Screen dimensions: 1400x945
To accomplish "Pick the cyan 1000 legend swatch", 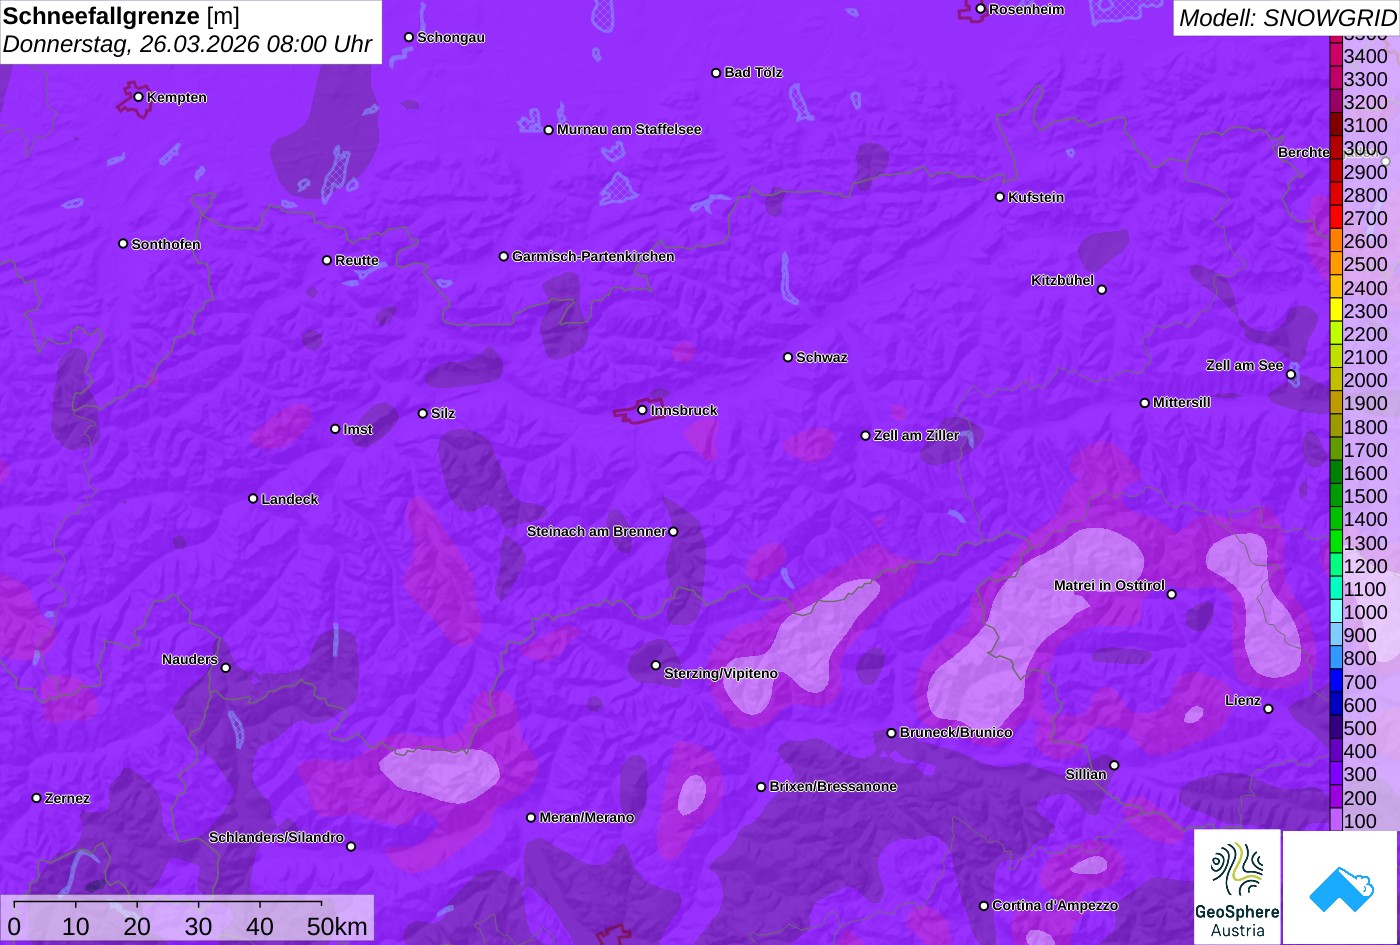I will pyautogui.click(x=1336, y=612).
